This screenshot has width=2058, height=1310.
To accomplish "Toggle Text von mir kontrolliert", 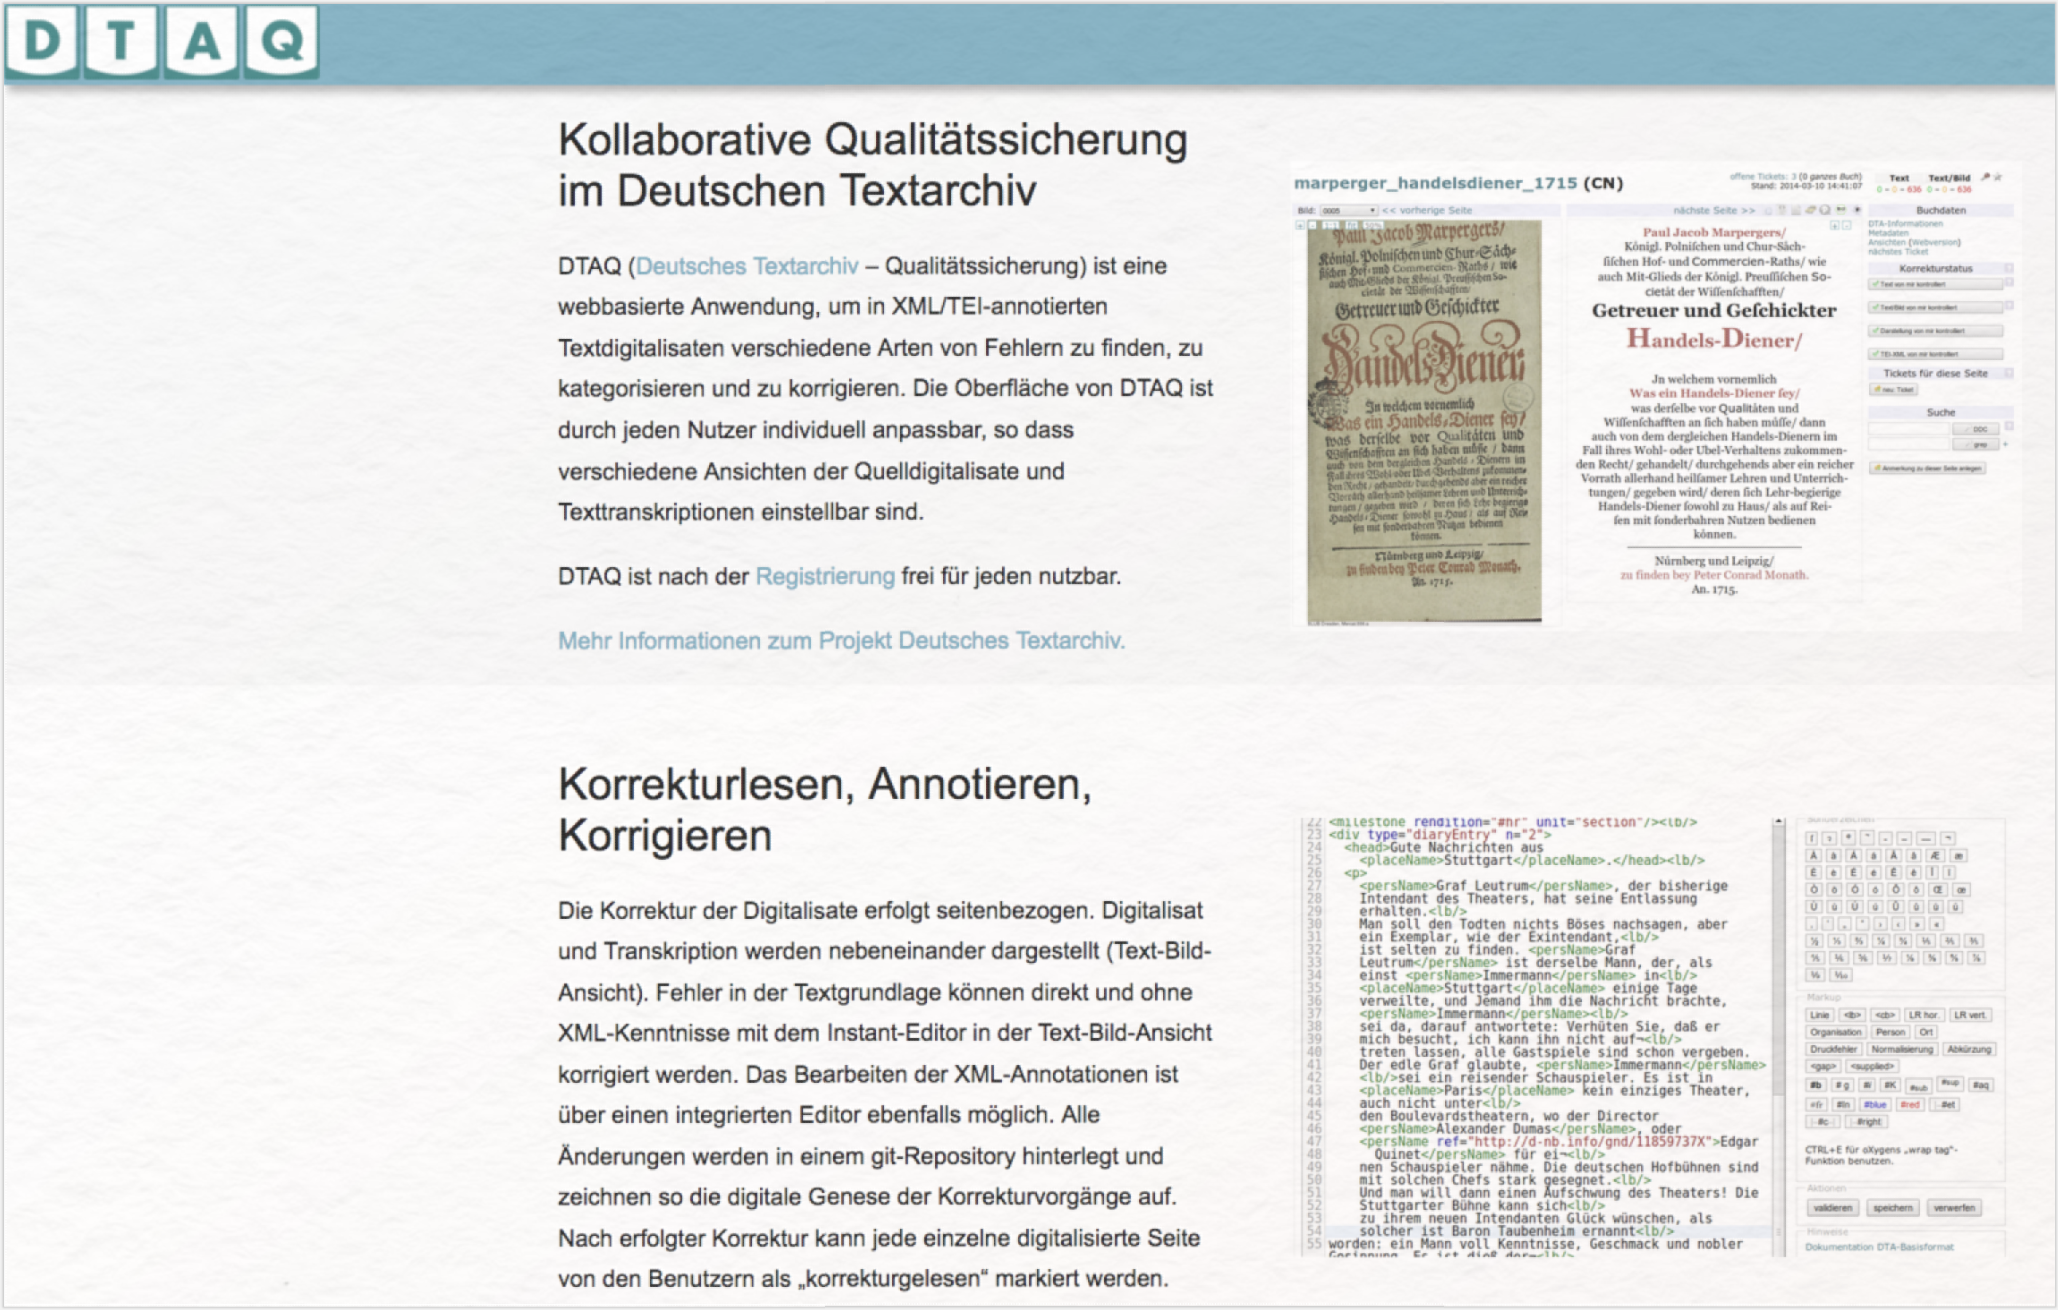I will click(1935, 284).
